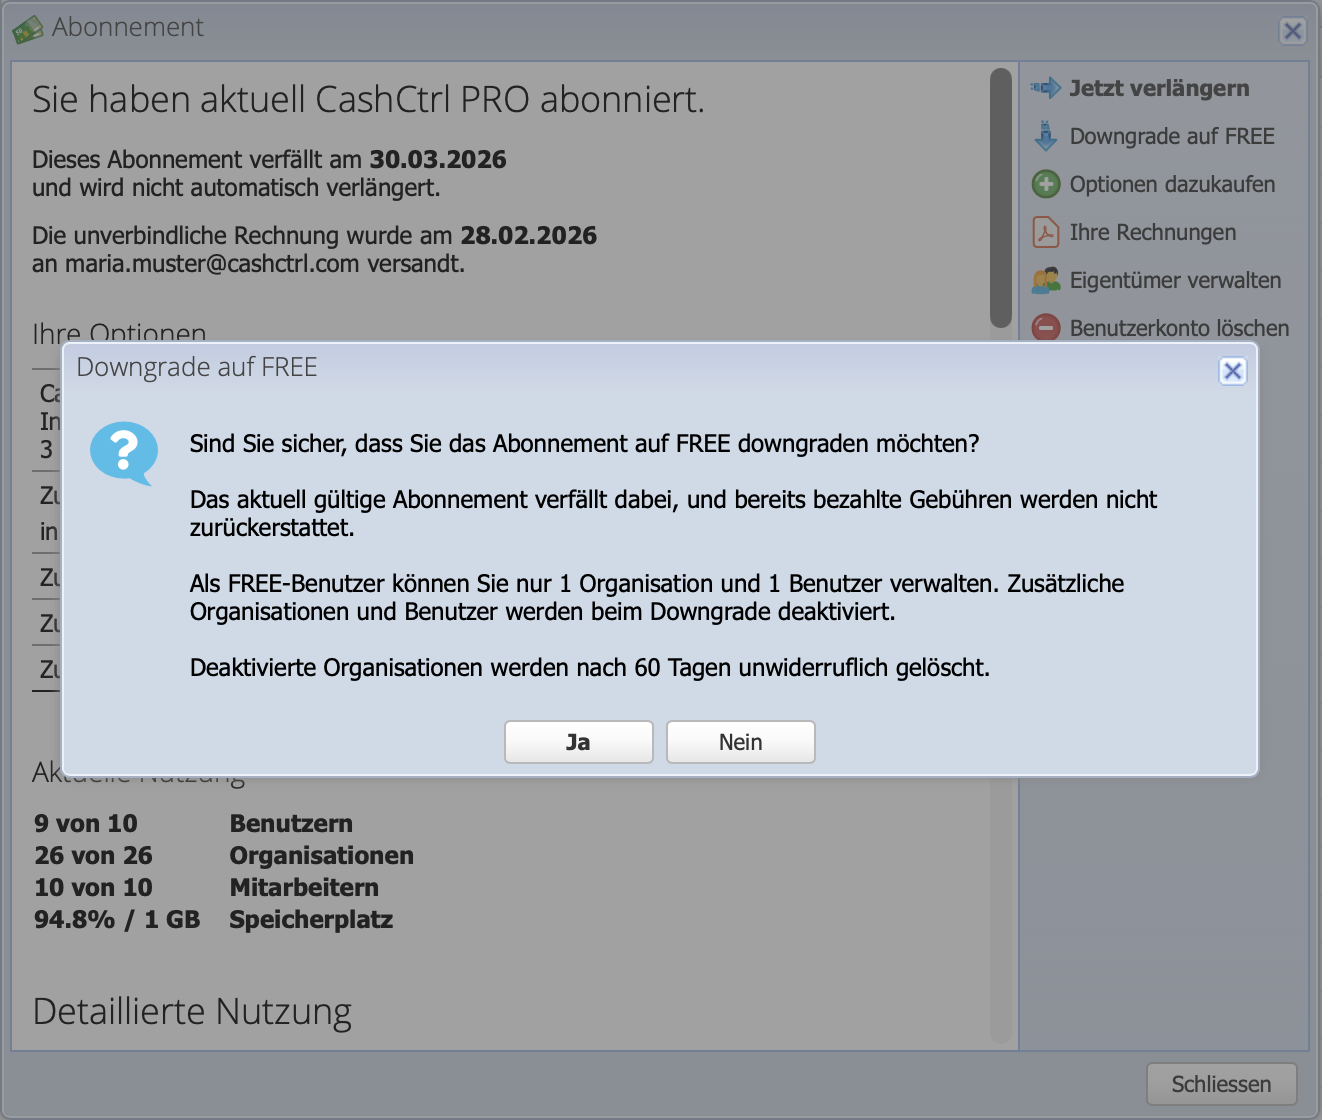
Task: Click the Downgrade auf FREE sidebar label
Action: 1172,136
